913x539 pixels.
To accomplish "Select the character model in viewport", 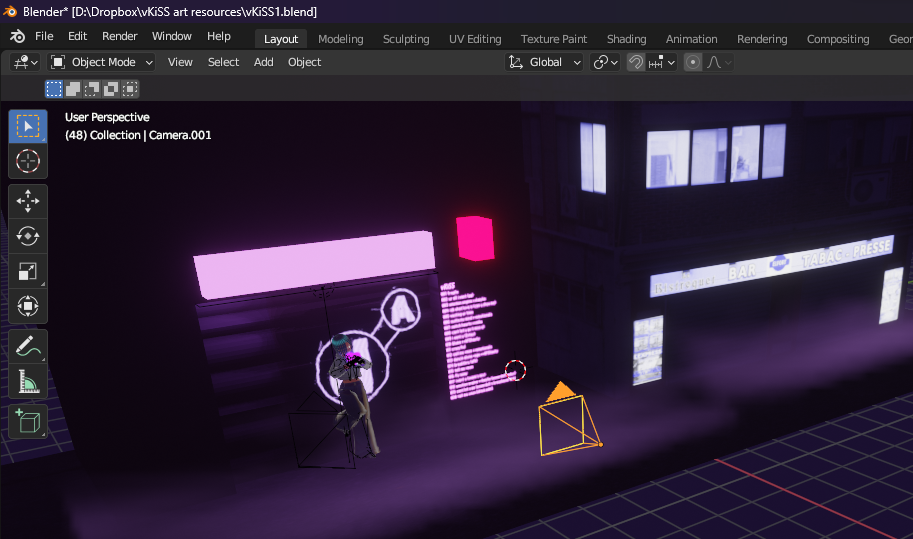I will (352, 396).
